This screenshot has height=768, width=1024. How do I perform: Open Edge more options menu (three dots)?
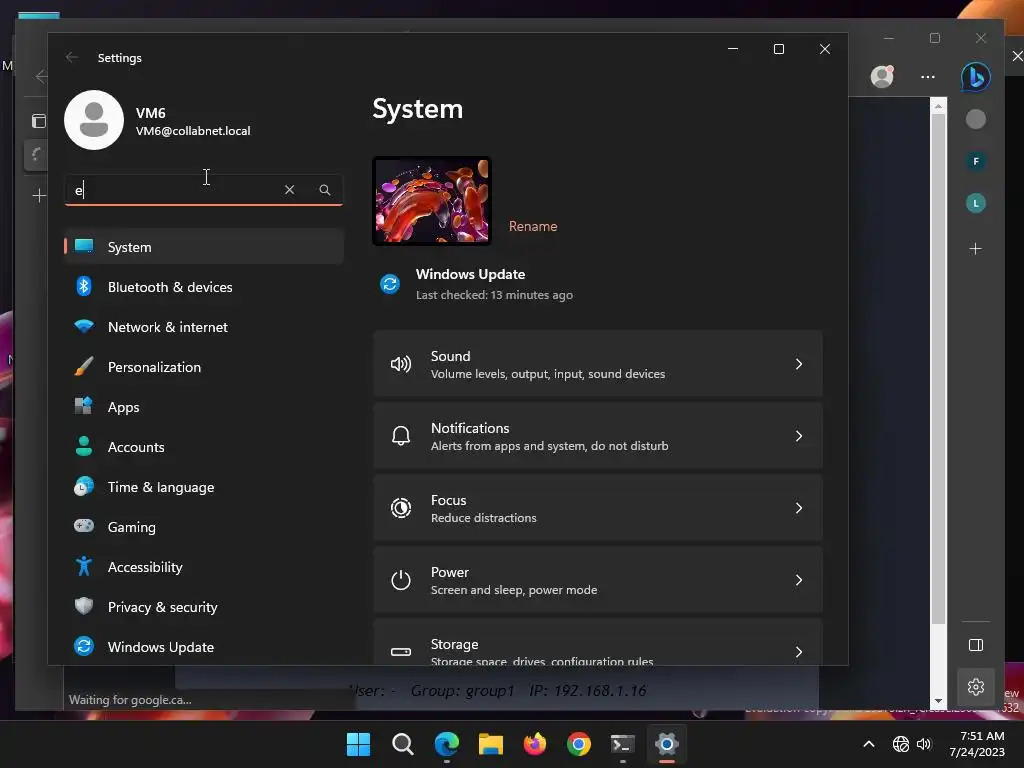click(927, 76)
